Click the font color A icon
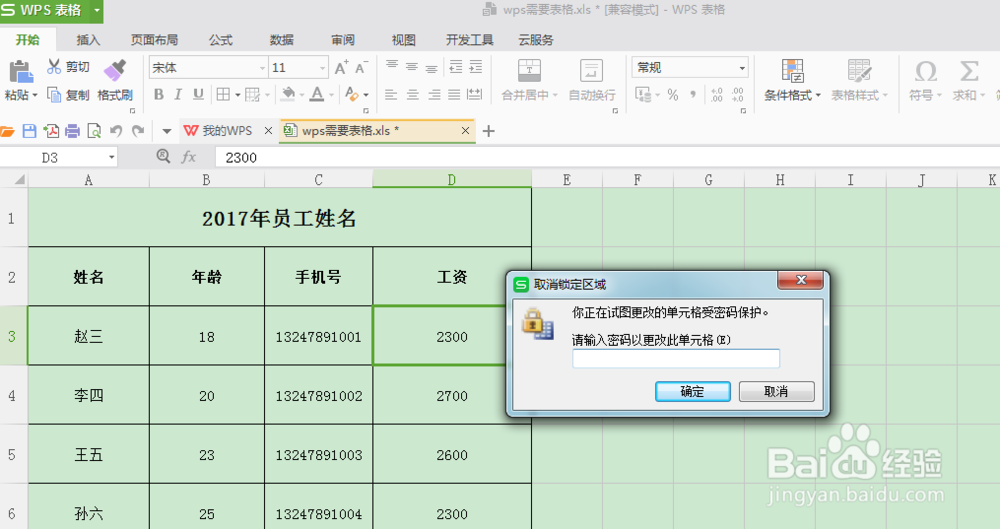This screenshot has height=529, width=1000. [317, 94]
